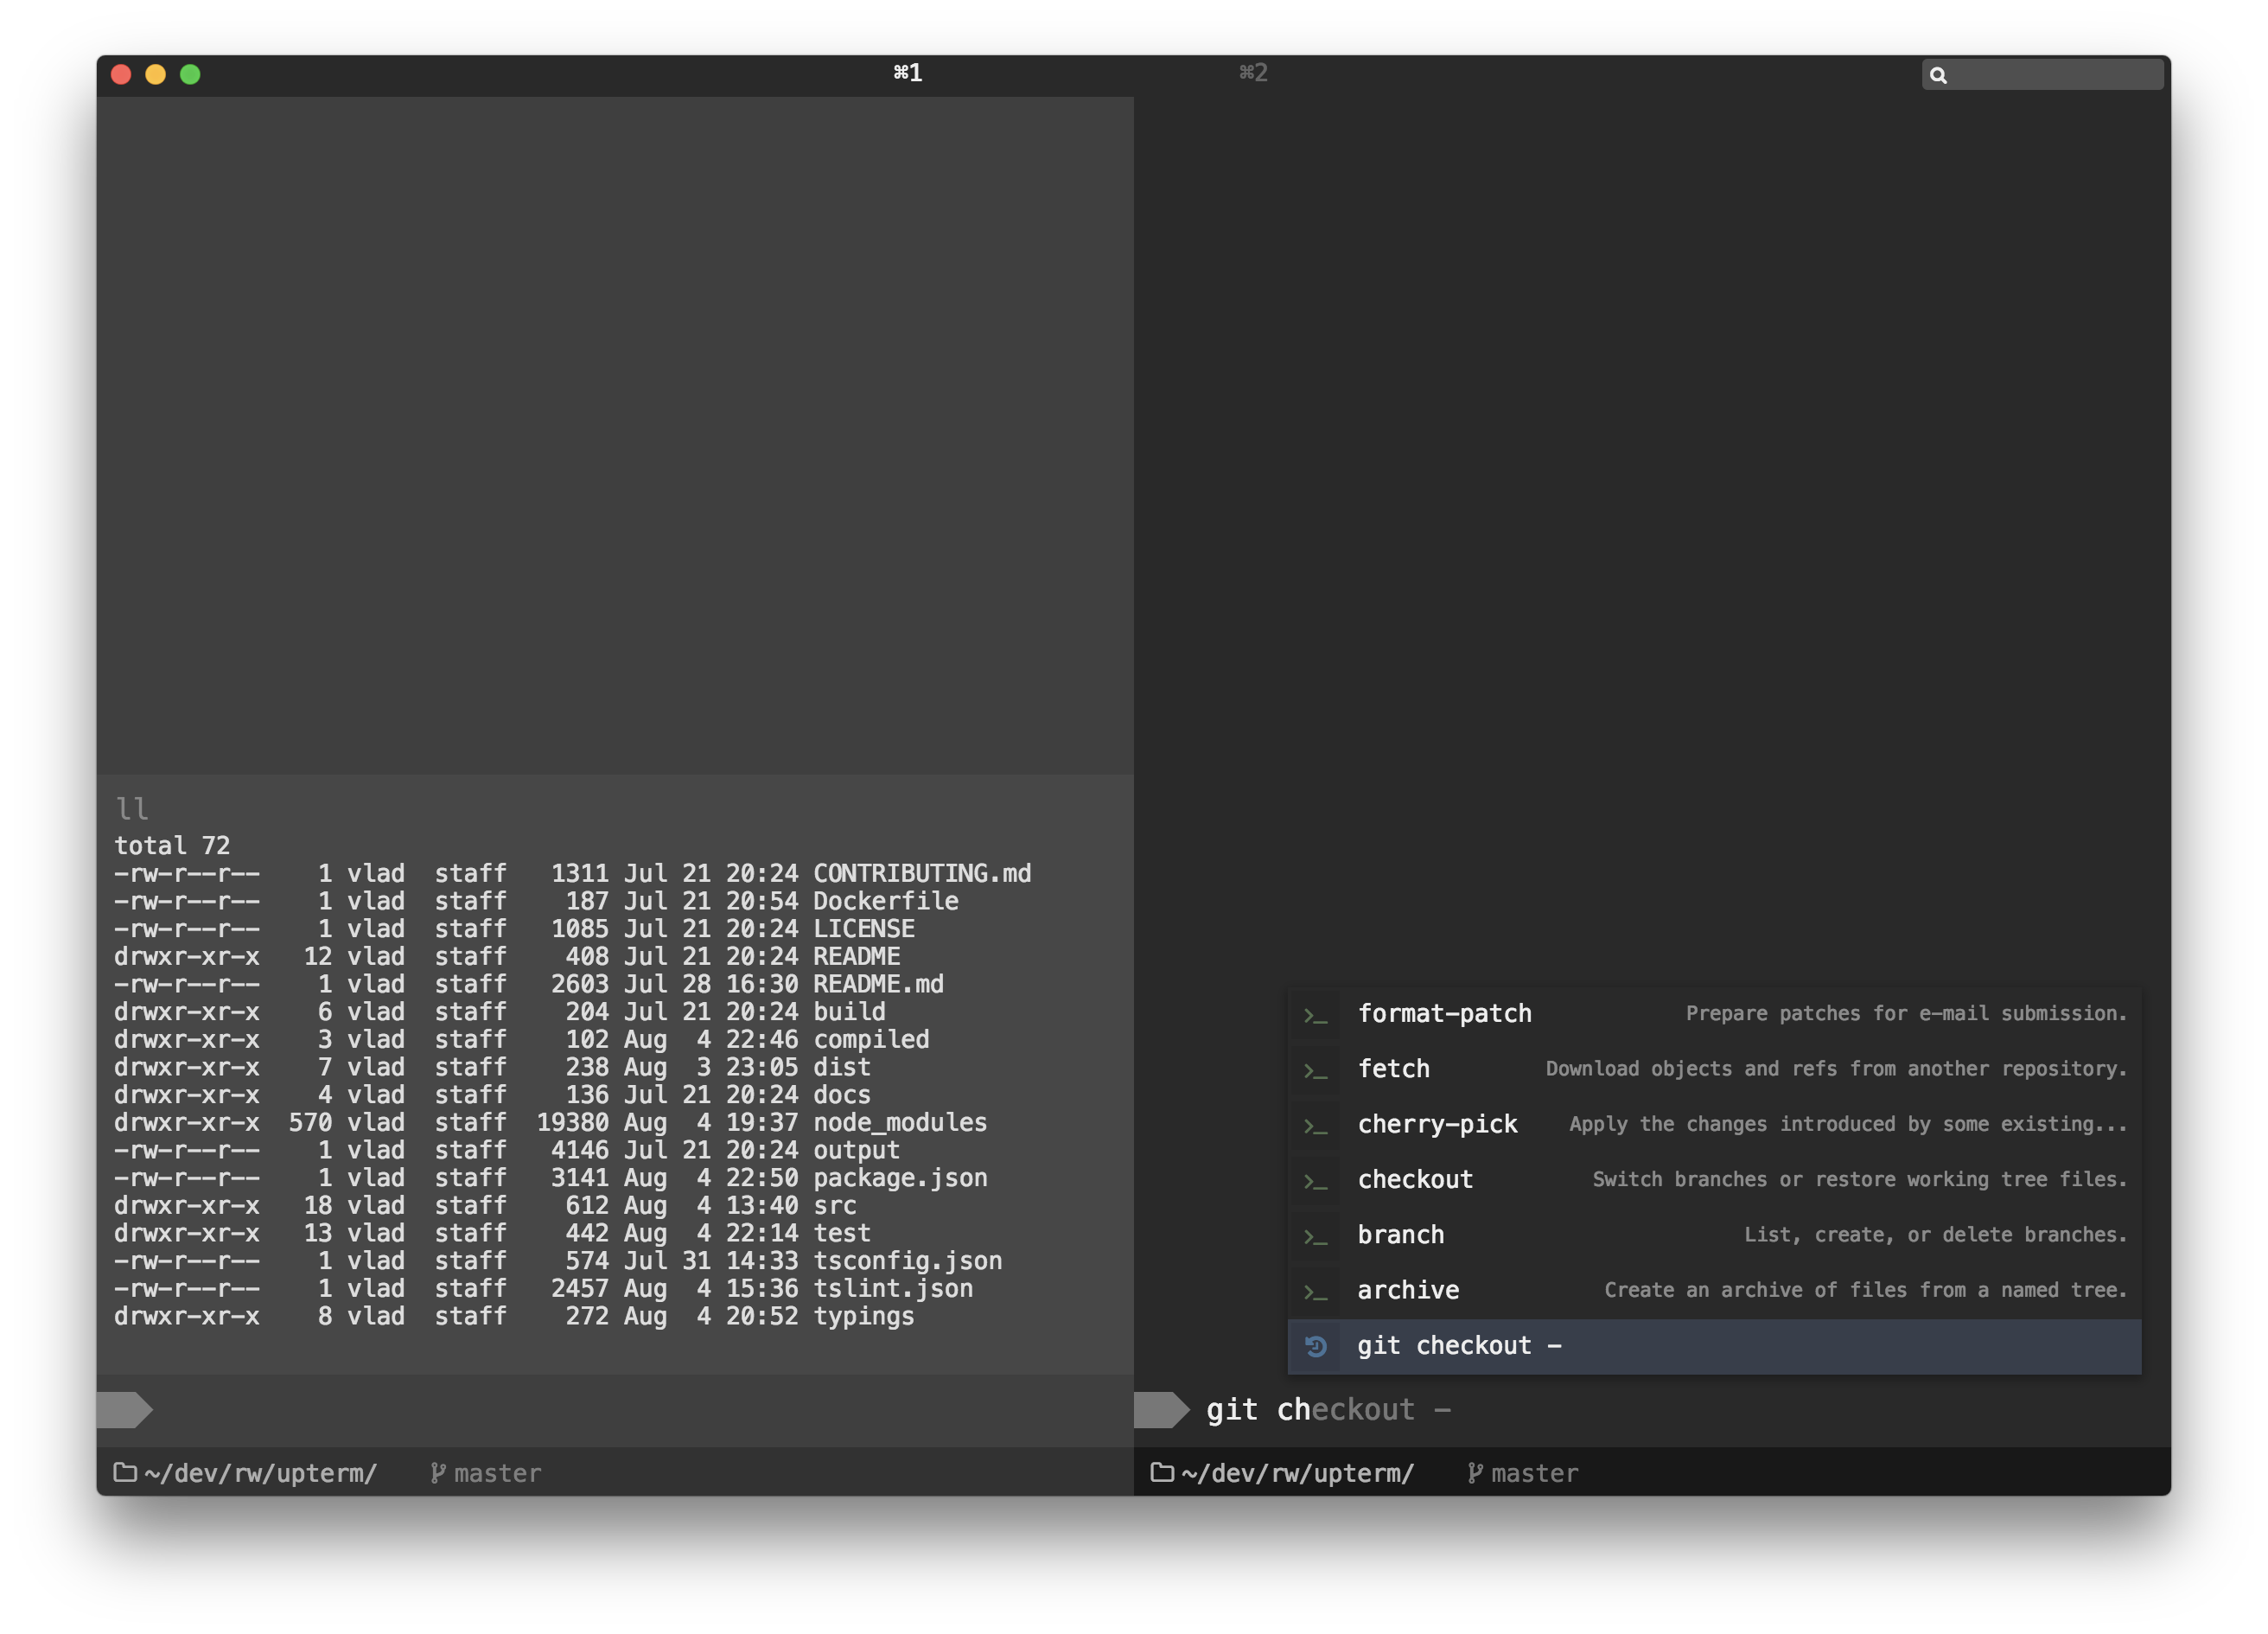Viewport: 2268px width, 1634px height.
Task: Click the 'master' branch label in right pane
Action: (x=1534, y=1473)
